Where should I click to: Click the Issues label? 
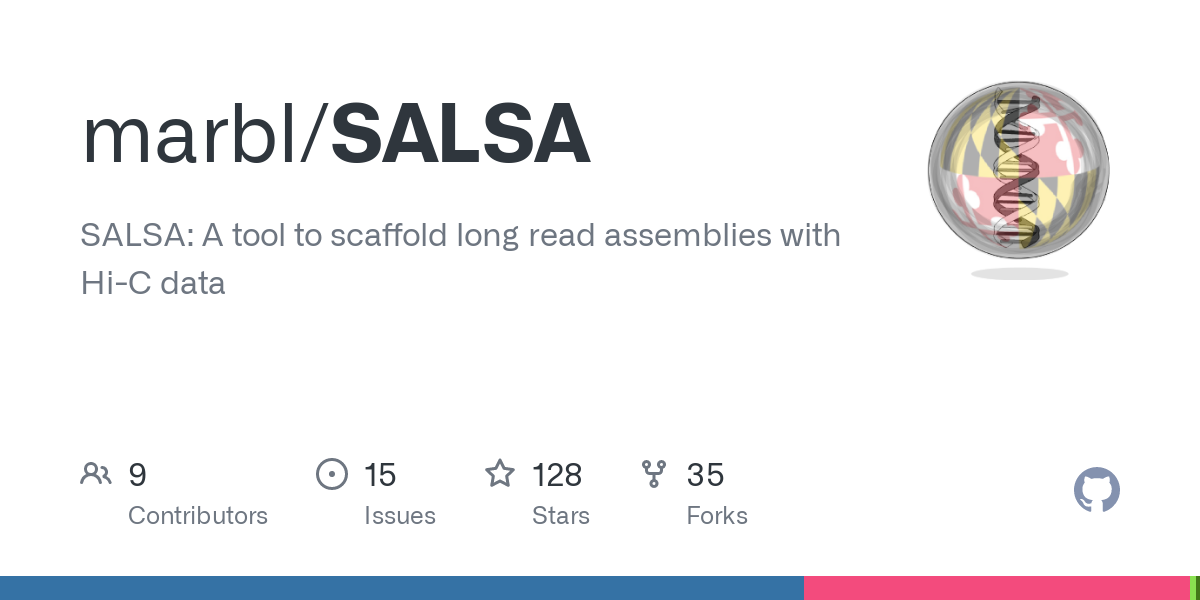coord(400,516)
